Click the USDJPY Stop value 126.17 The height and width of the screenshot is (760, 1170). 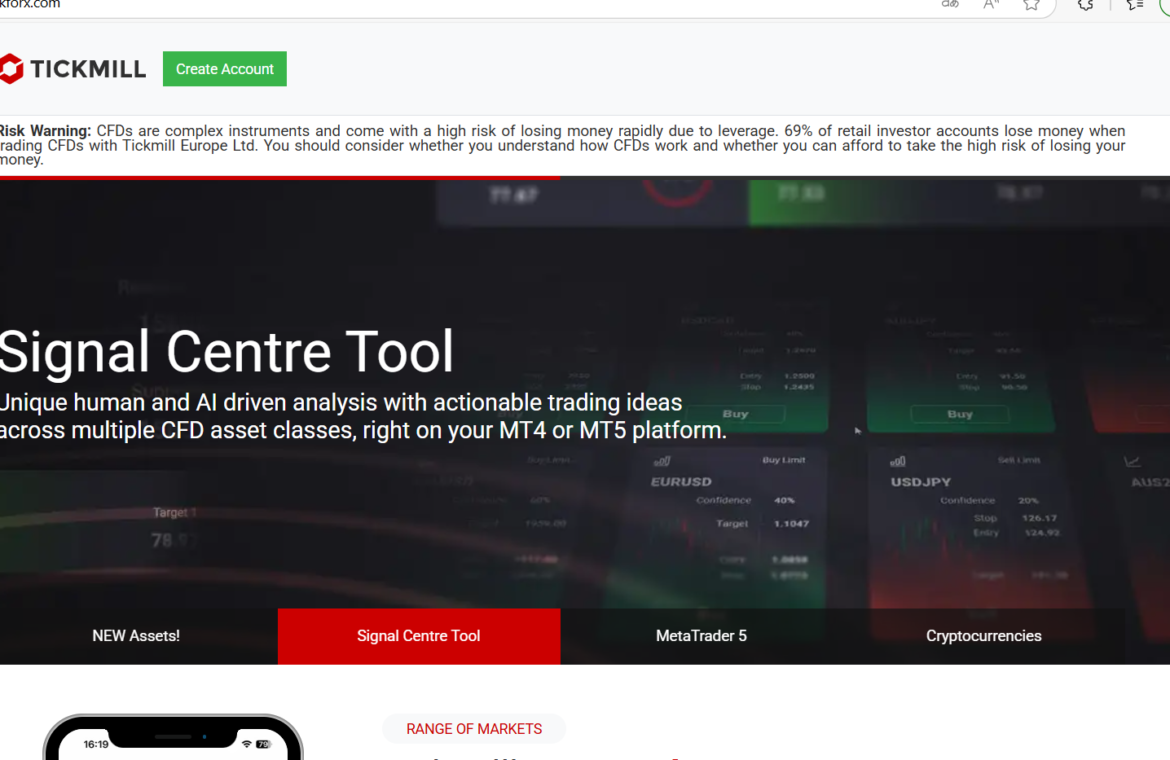[1039, 518]
